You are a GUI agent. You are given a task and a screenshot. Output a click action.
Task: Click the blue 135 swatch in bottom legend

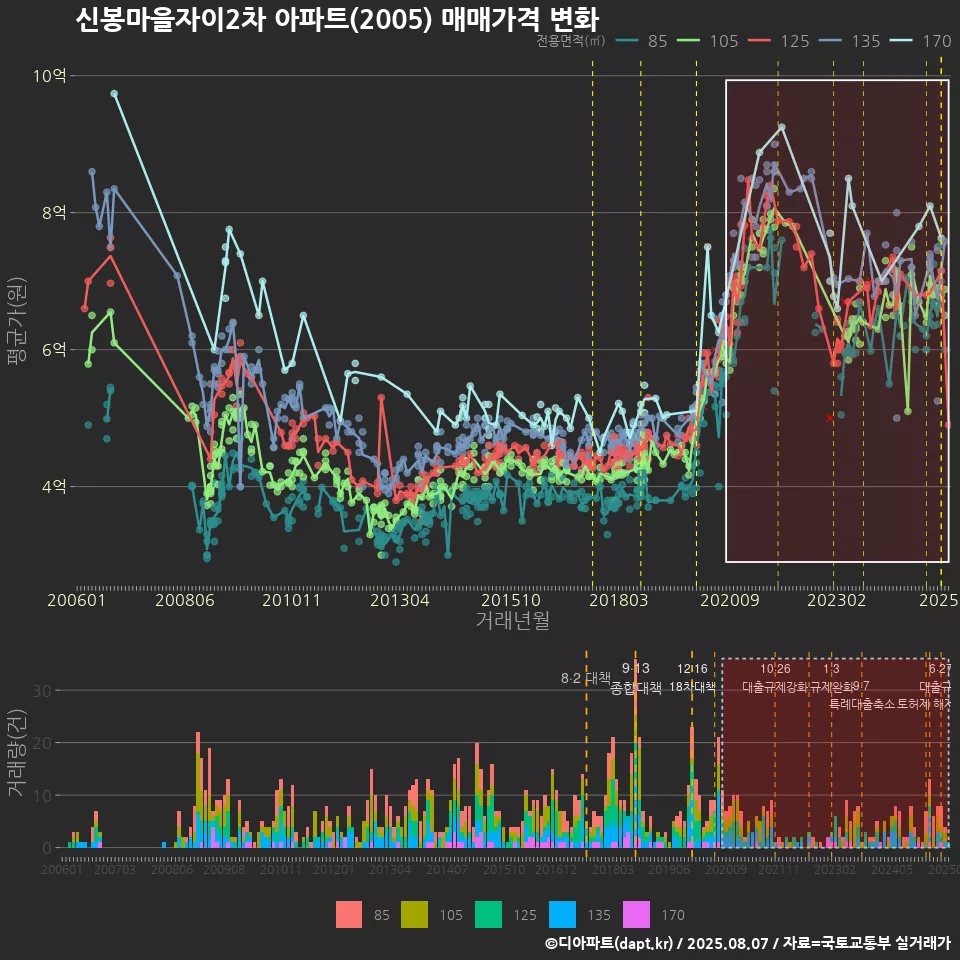point(563,915)
